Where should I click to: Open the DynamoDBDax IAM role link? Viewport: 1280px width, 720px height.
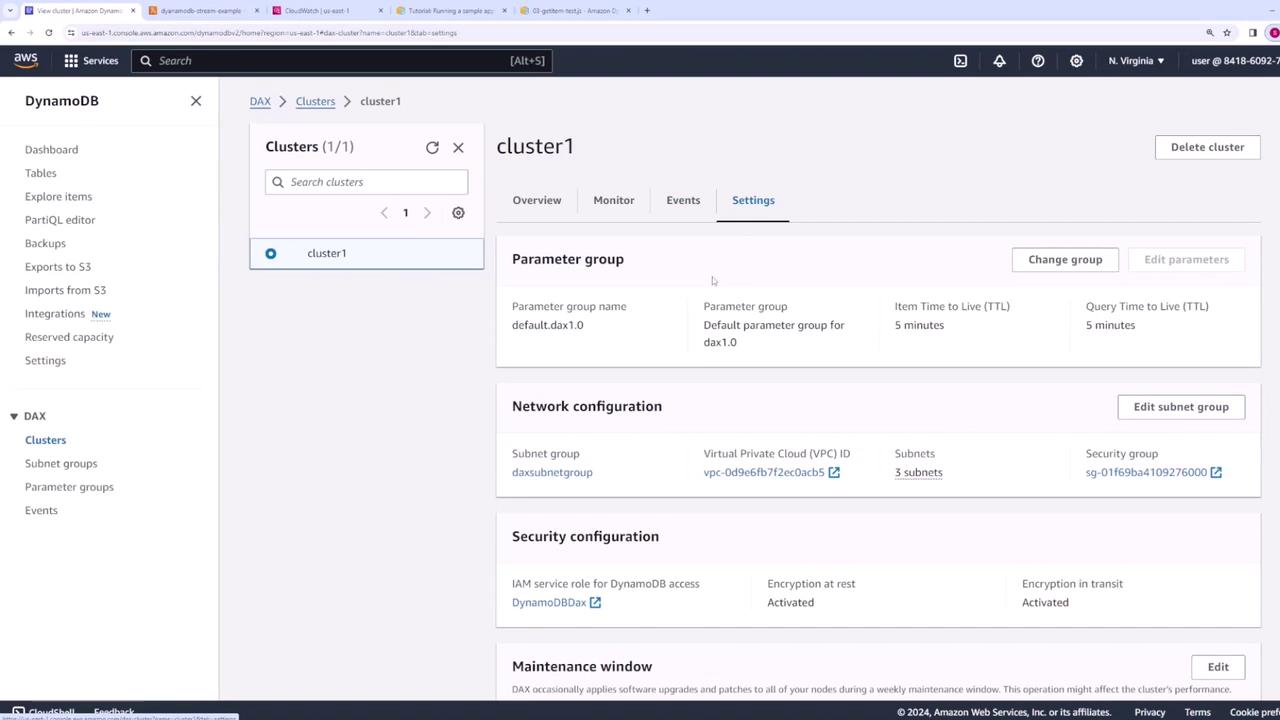[x=549, y=603]
